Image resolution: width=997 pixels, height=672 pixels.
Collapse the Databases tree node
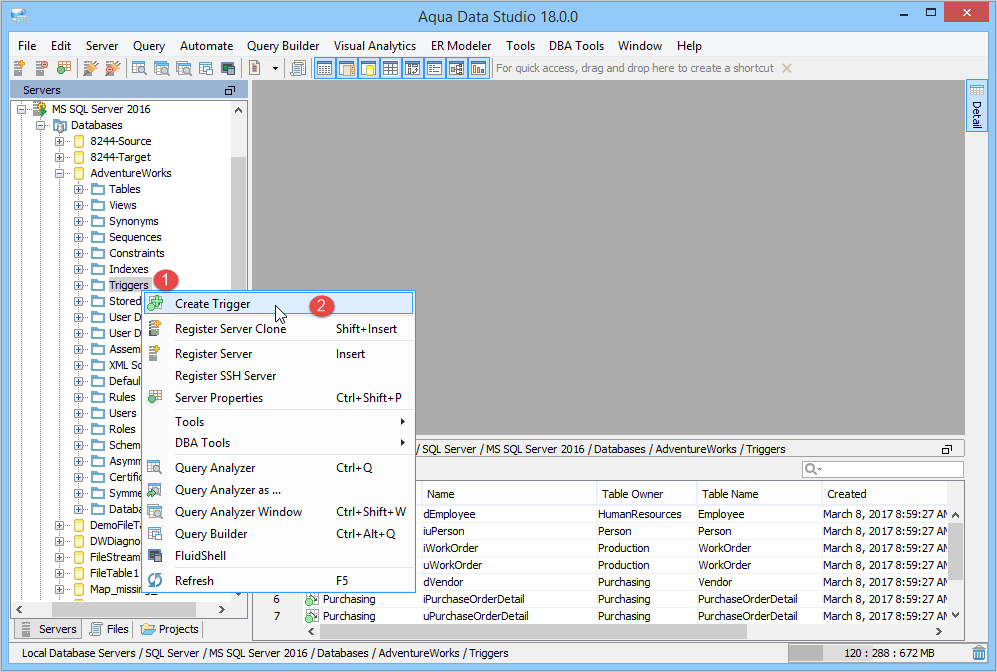coord(41,125)
